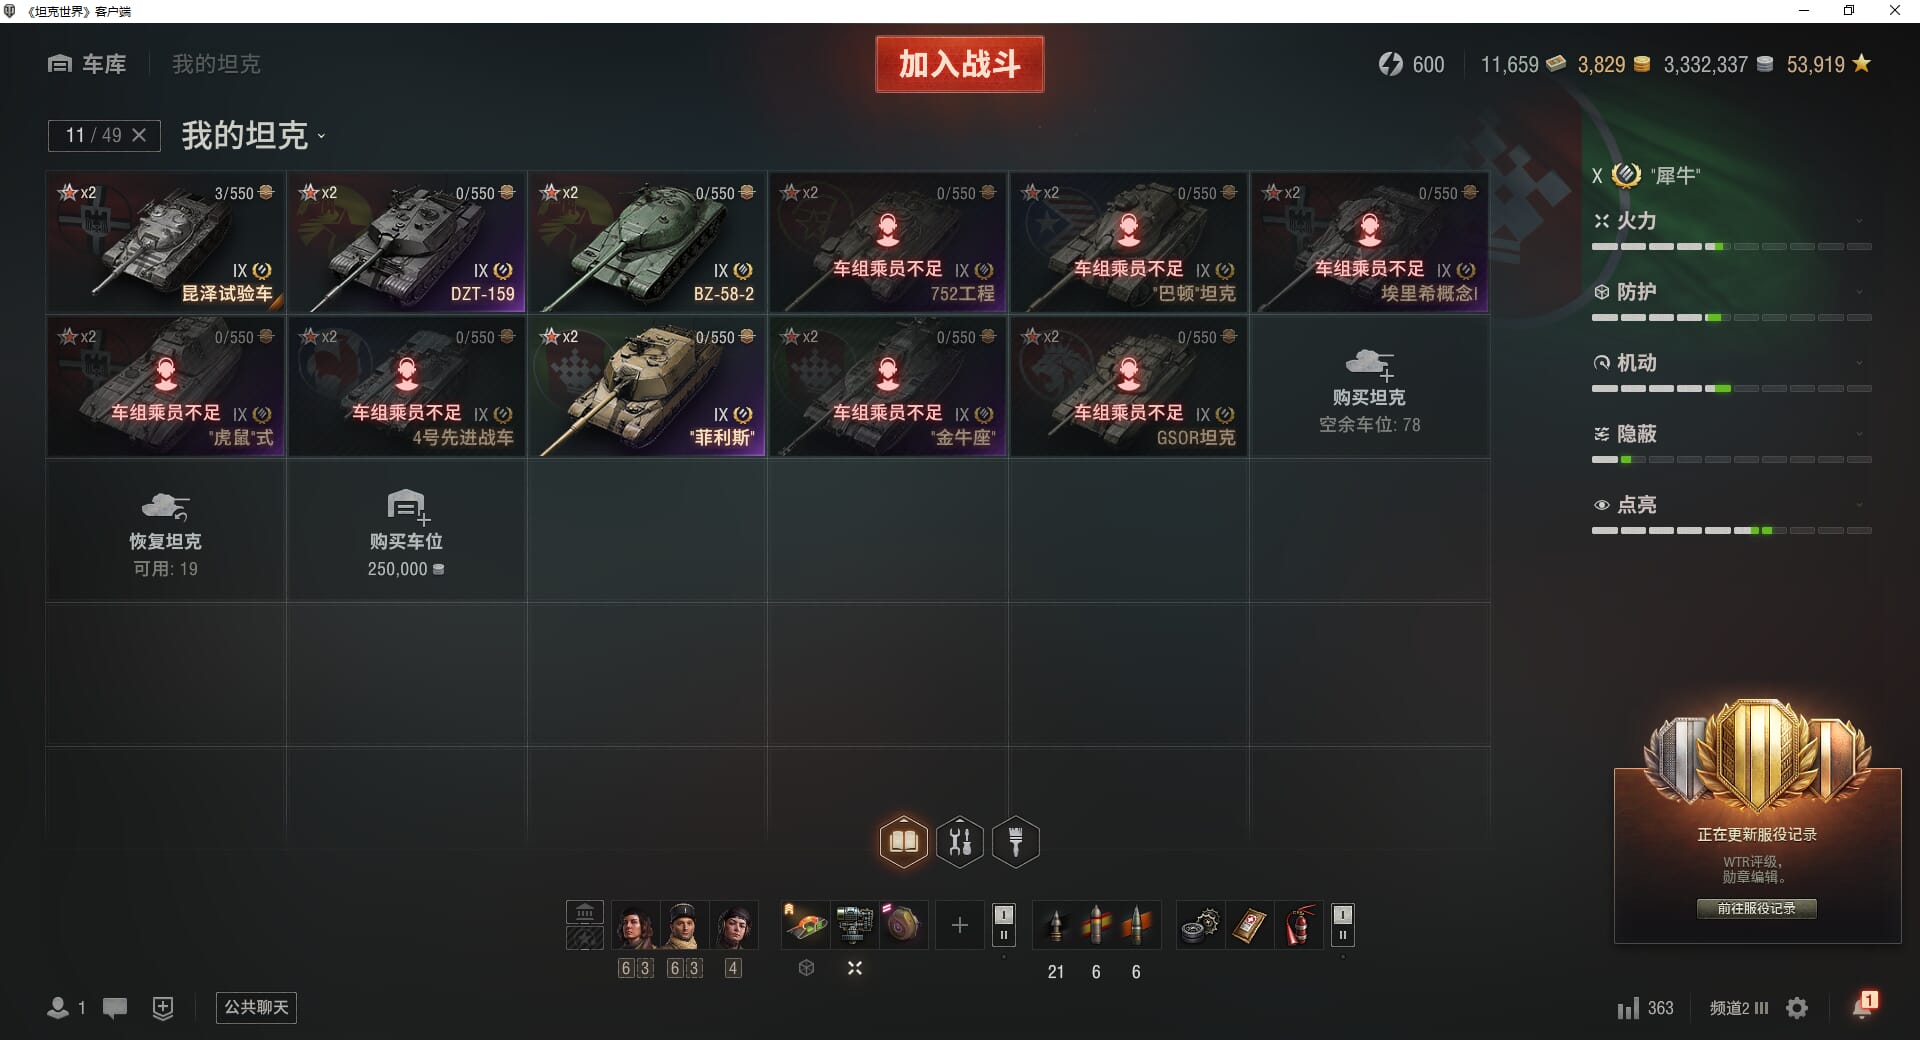Go to the 车库 garage tab

point(88,64)
